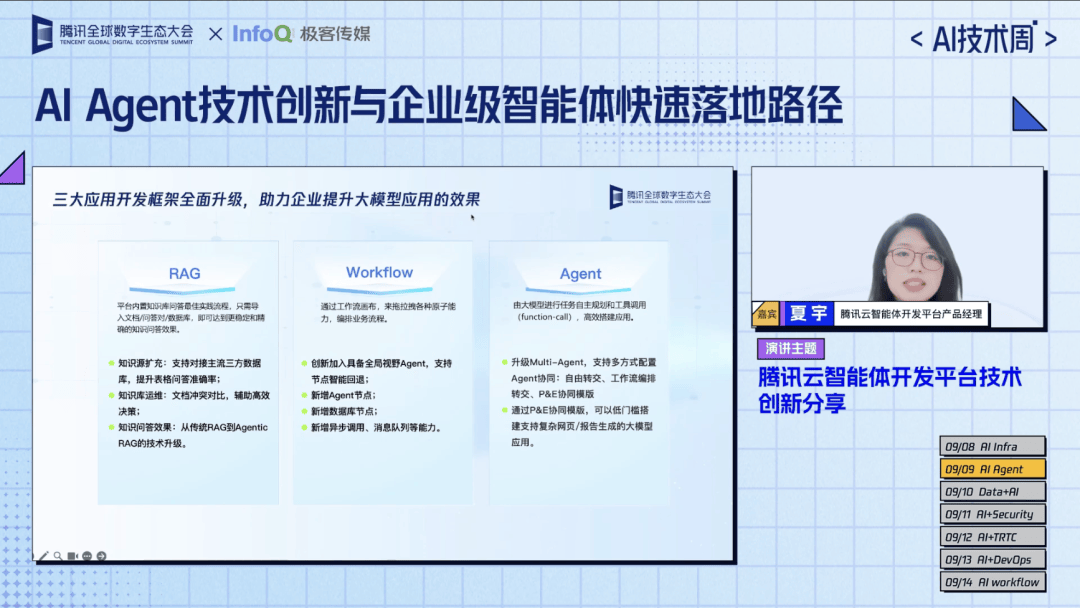Open the 09/14 AI workflow session
This screenshot has width=1080, height=608.
click(x=992, y=582)
